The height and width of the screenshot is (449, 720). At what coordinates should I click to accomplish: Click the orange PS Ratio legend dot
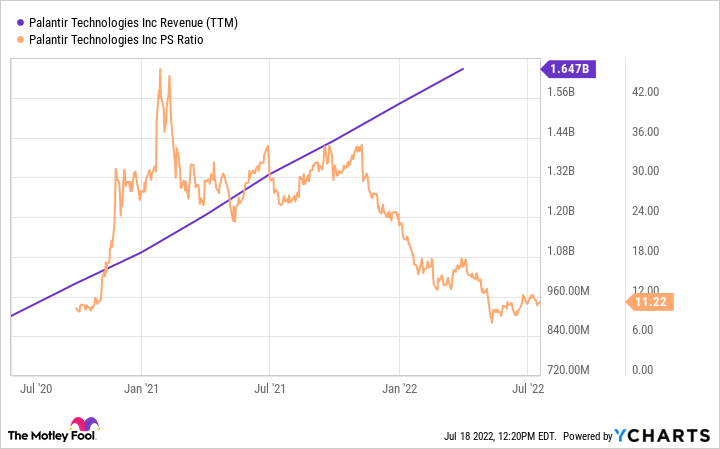pyautogui.click(x=20, y=40)
